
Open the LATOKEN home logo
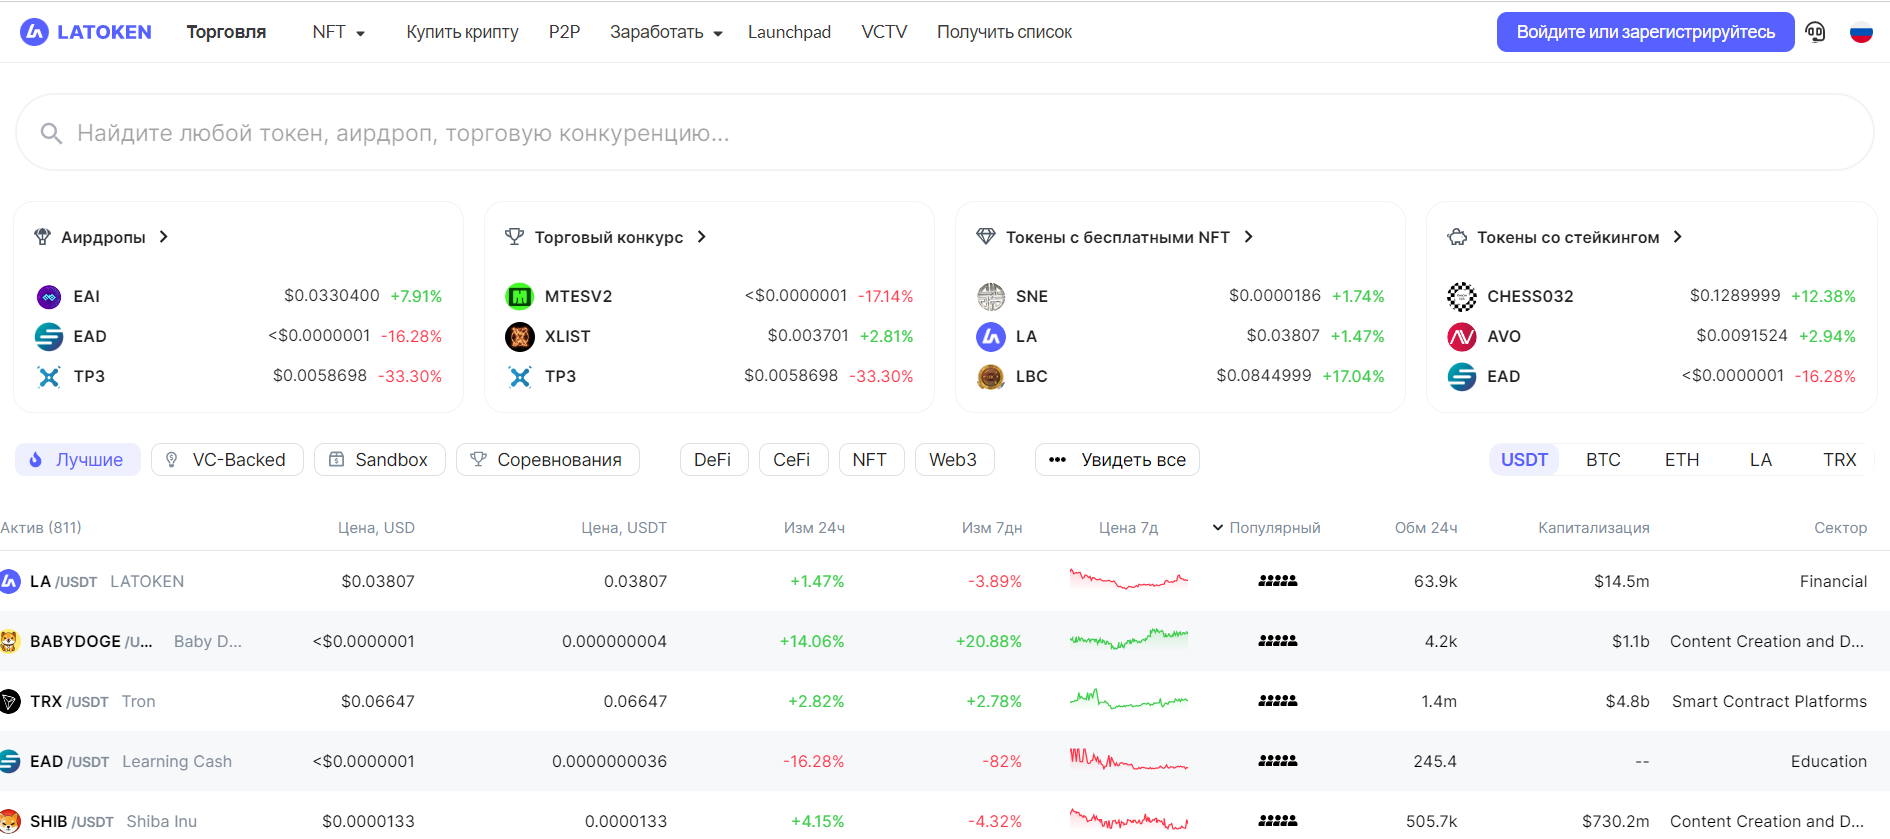coord(86,32)
